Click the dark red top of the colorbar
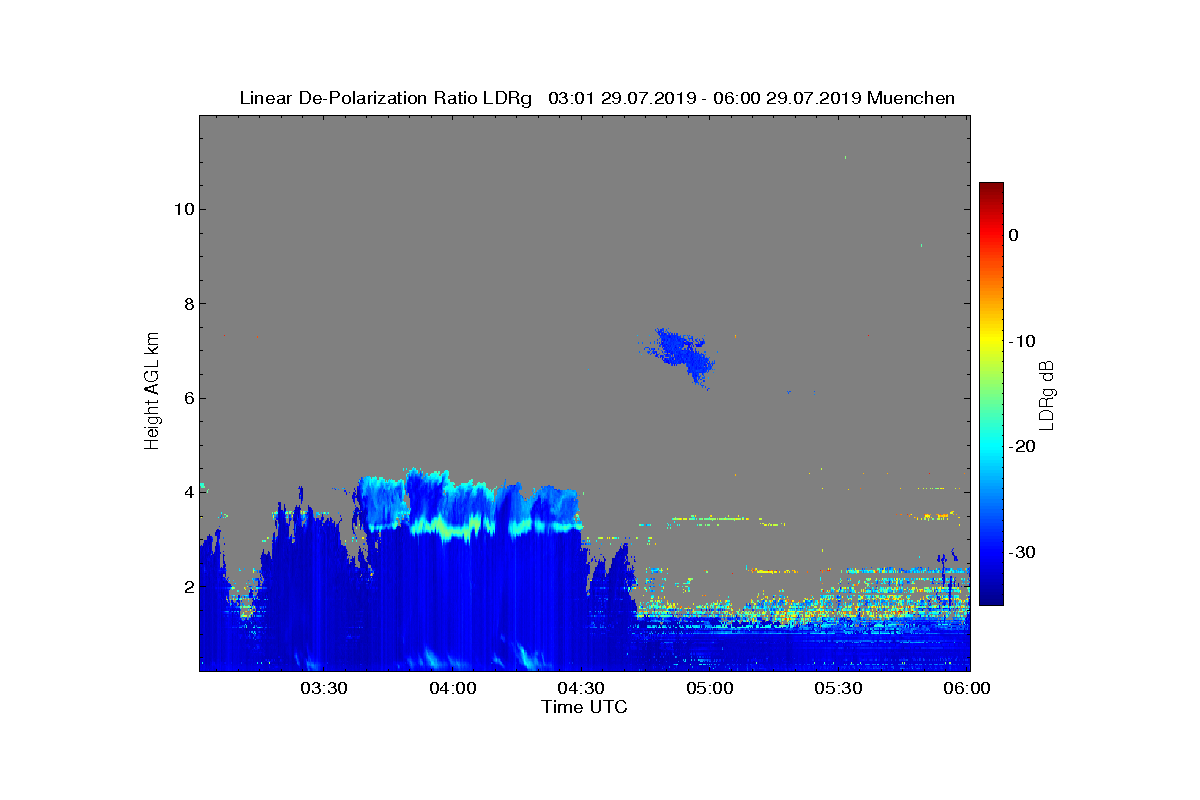The height and width of the screenshot is (800, 1200). point(991,188)
